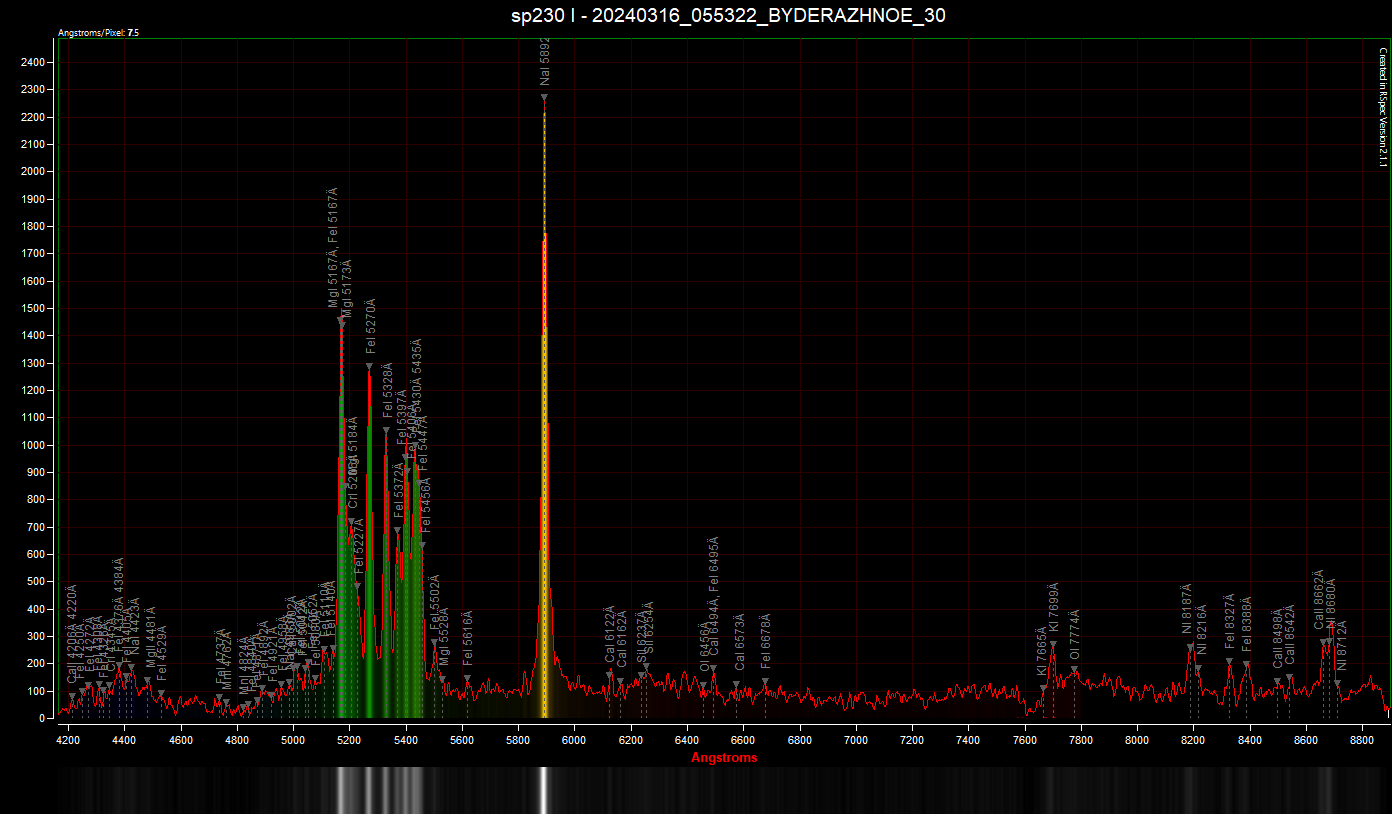Click the 1500 value on the Y axis
Image resolution: width=1392 pixels, height=814 pixels.
32,308
